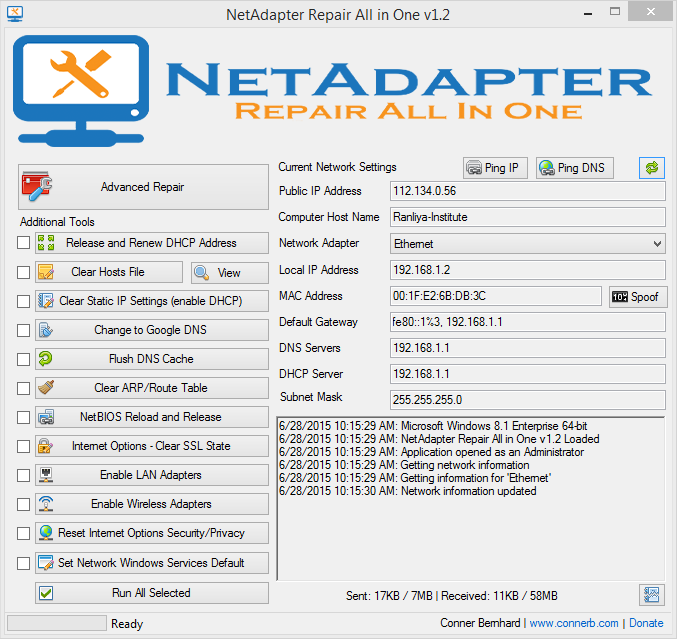Click the Subnet Mask field
677x639 pixels.
[x=528, y=400]
